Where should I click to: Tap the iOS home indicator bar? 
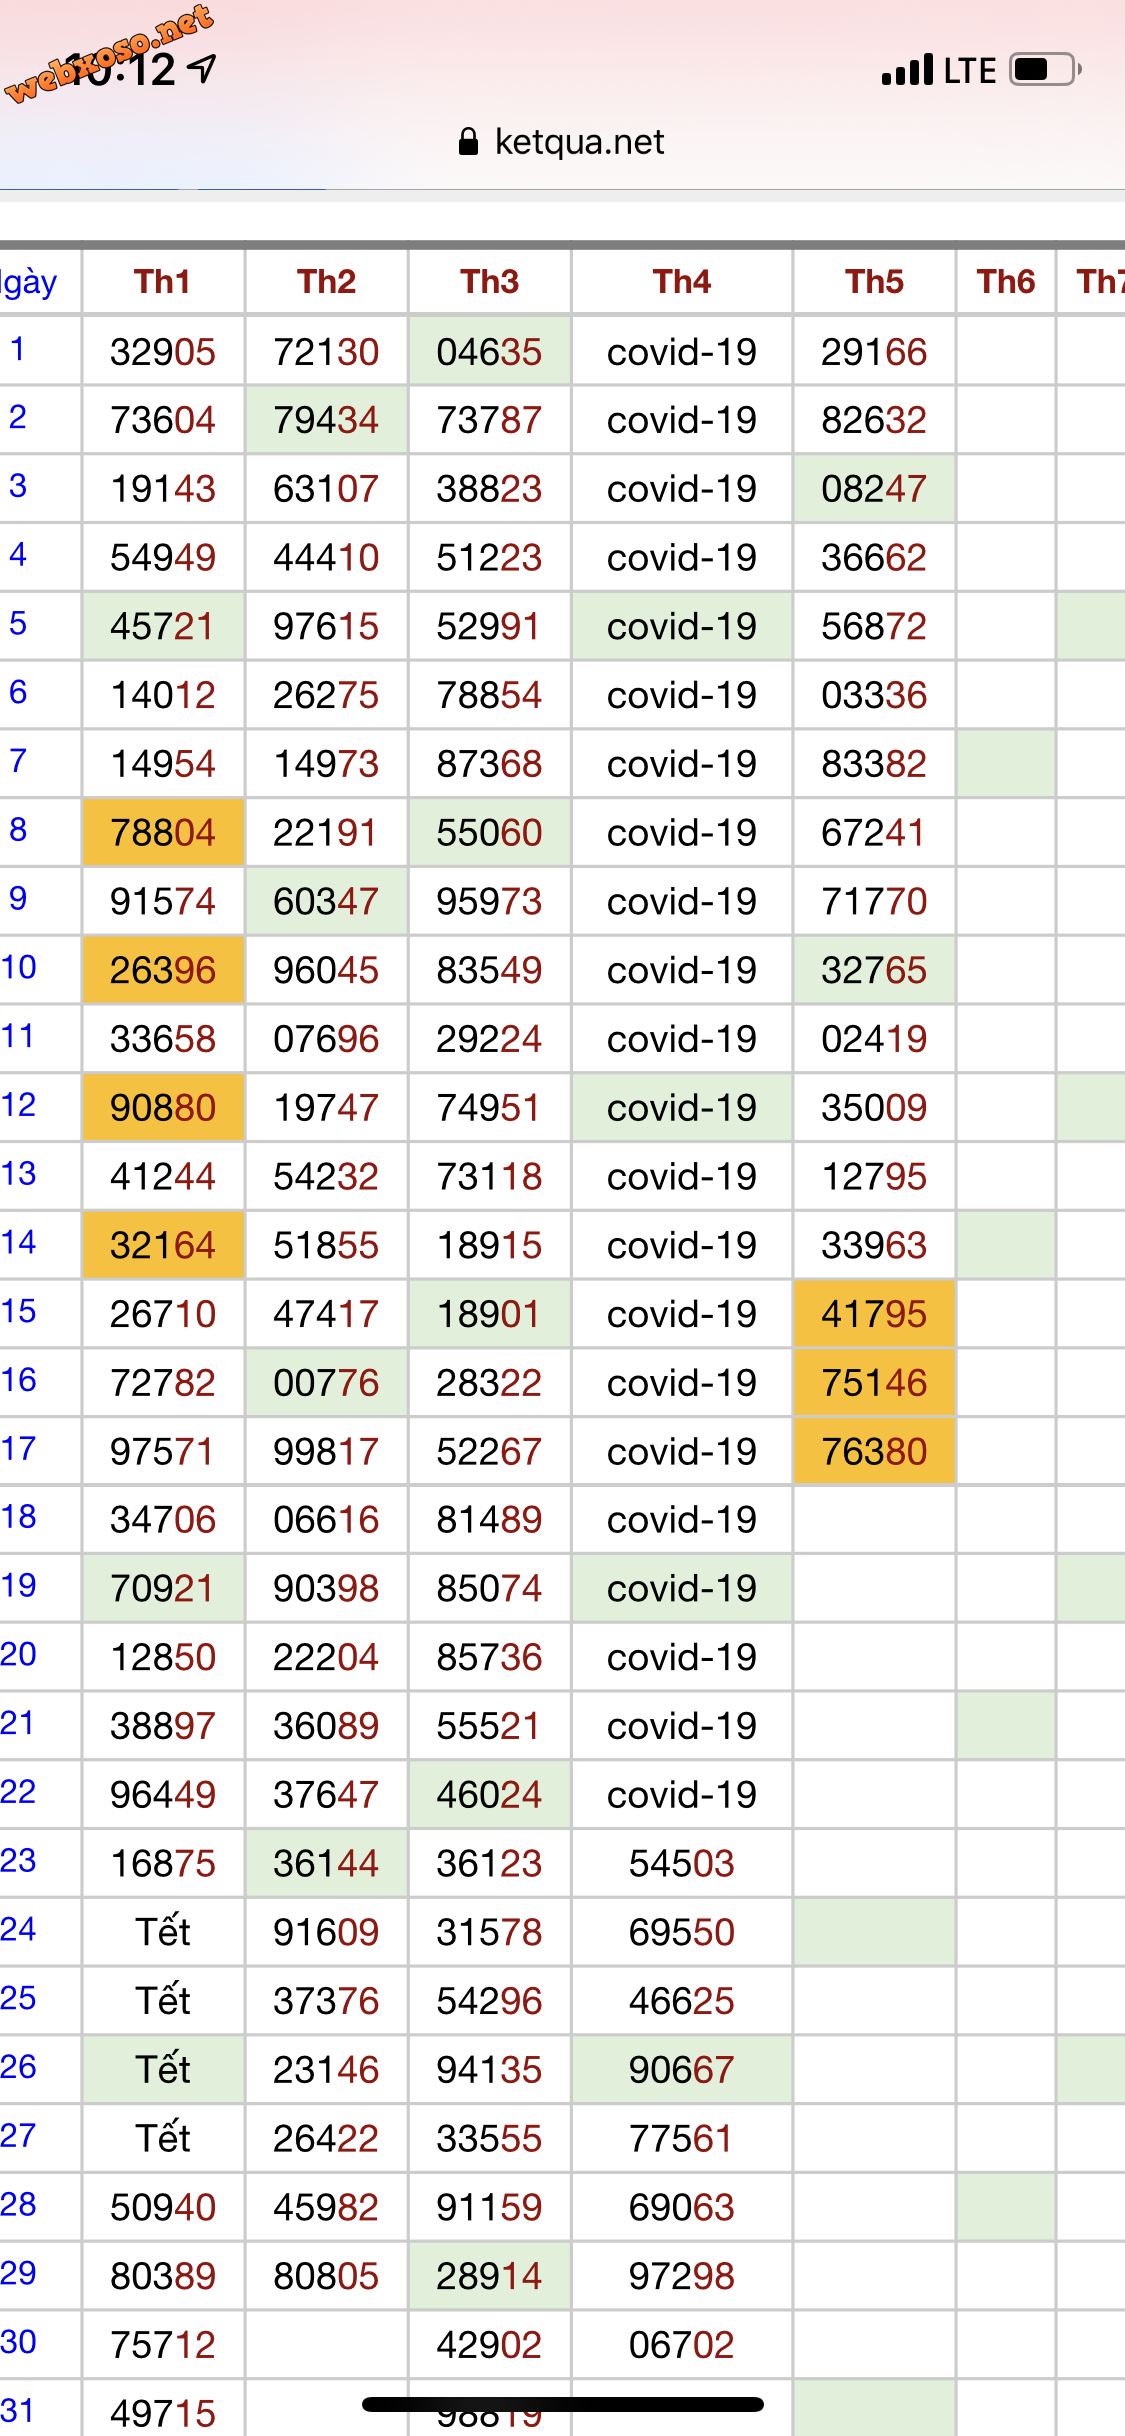tap(562, 2404)
